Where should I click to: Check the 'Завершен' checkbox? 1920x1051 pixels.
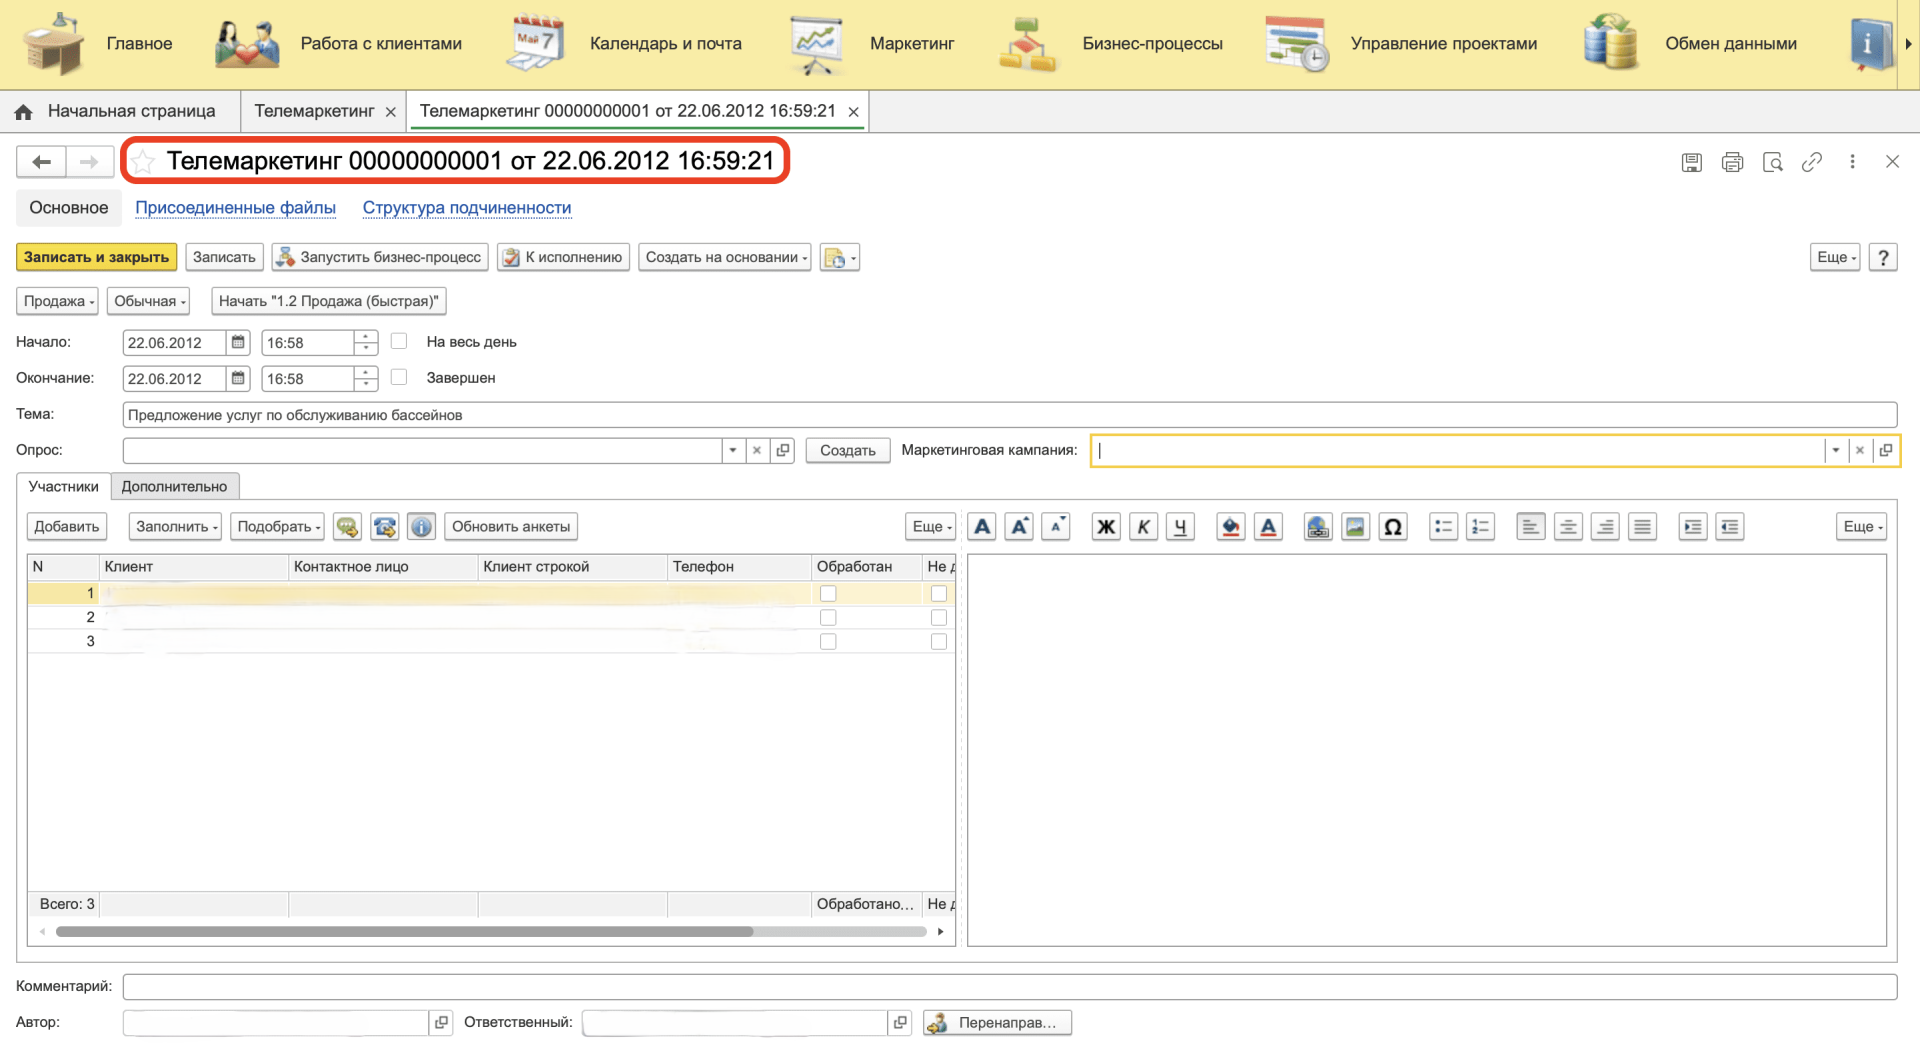coord(399,378)
